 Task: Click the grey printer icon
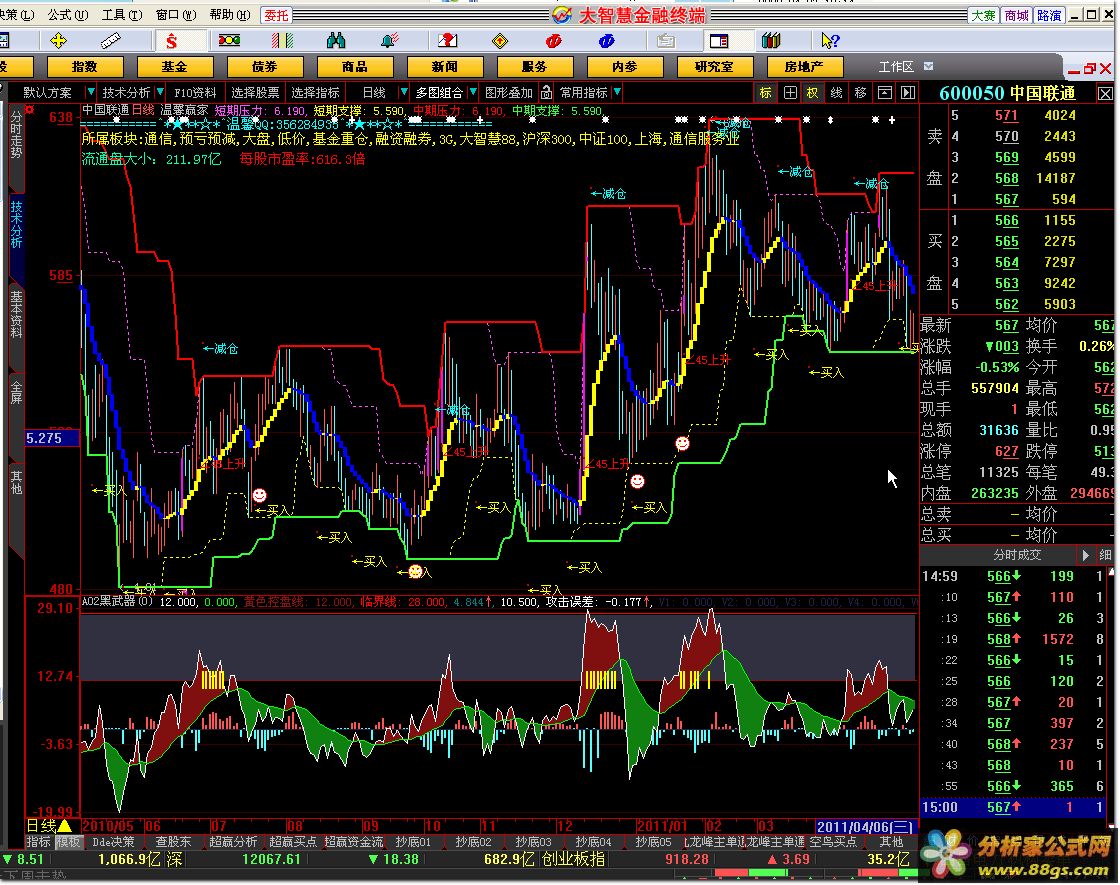click(x=666, y=41)
